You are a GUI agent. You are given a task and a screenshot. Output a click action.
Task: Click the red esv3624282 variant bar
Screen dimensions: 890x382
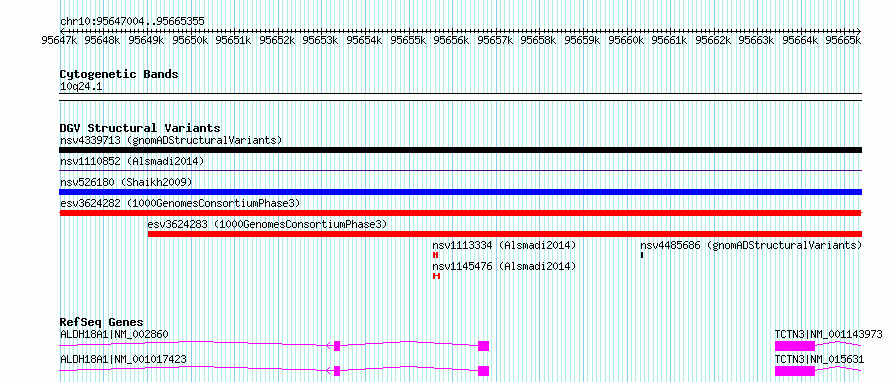tap(460, 213)
